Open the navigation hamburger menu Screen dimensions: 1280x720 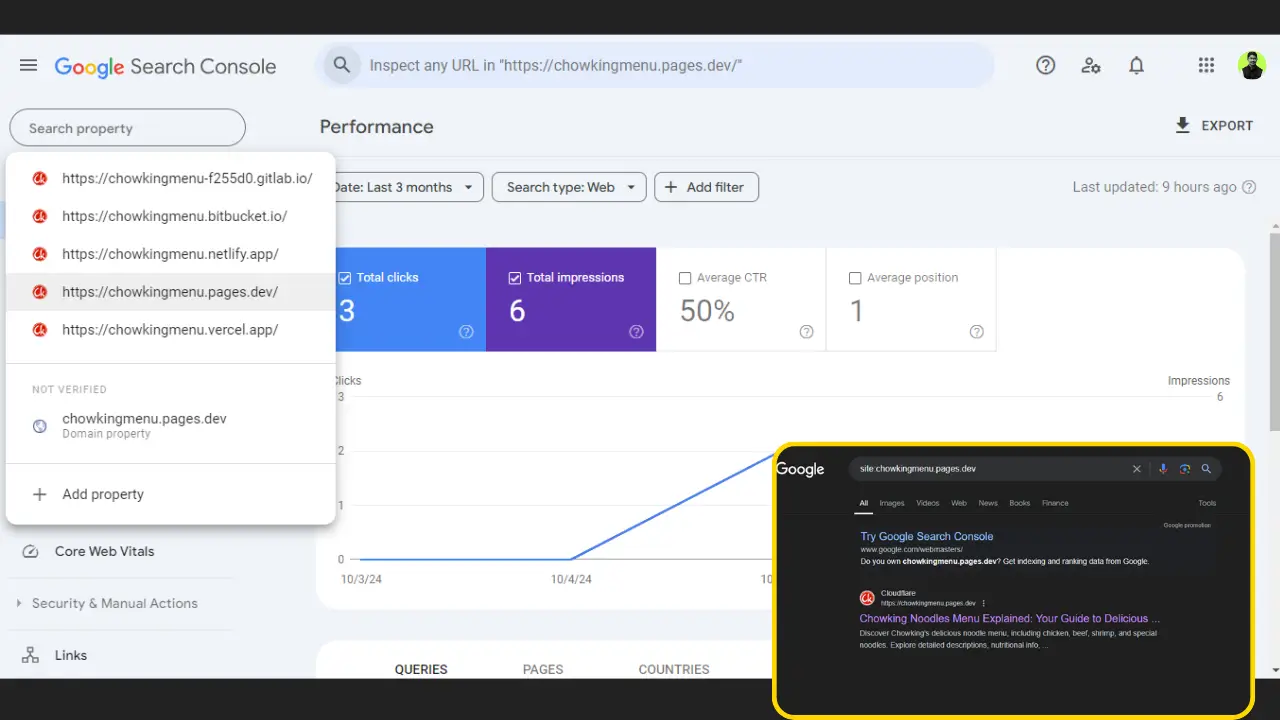tap(28, 65)
